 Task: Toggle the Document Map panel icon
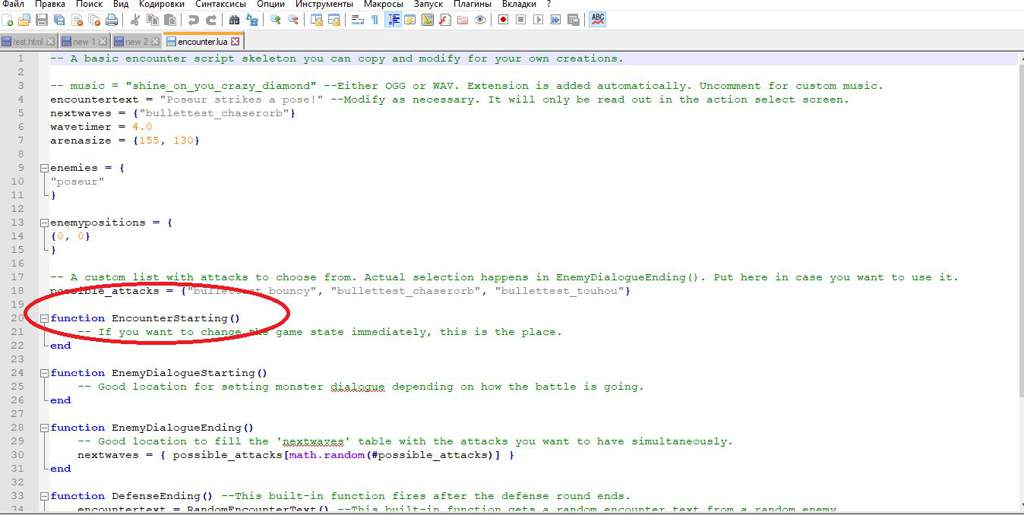[x=428, y=20]
